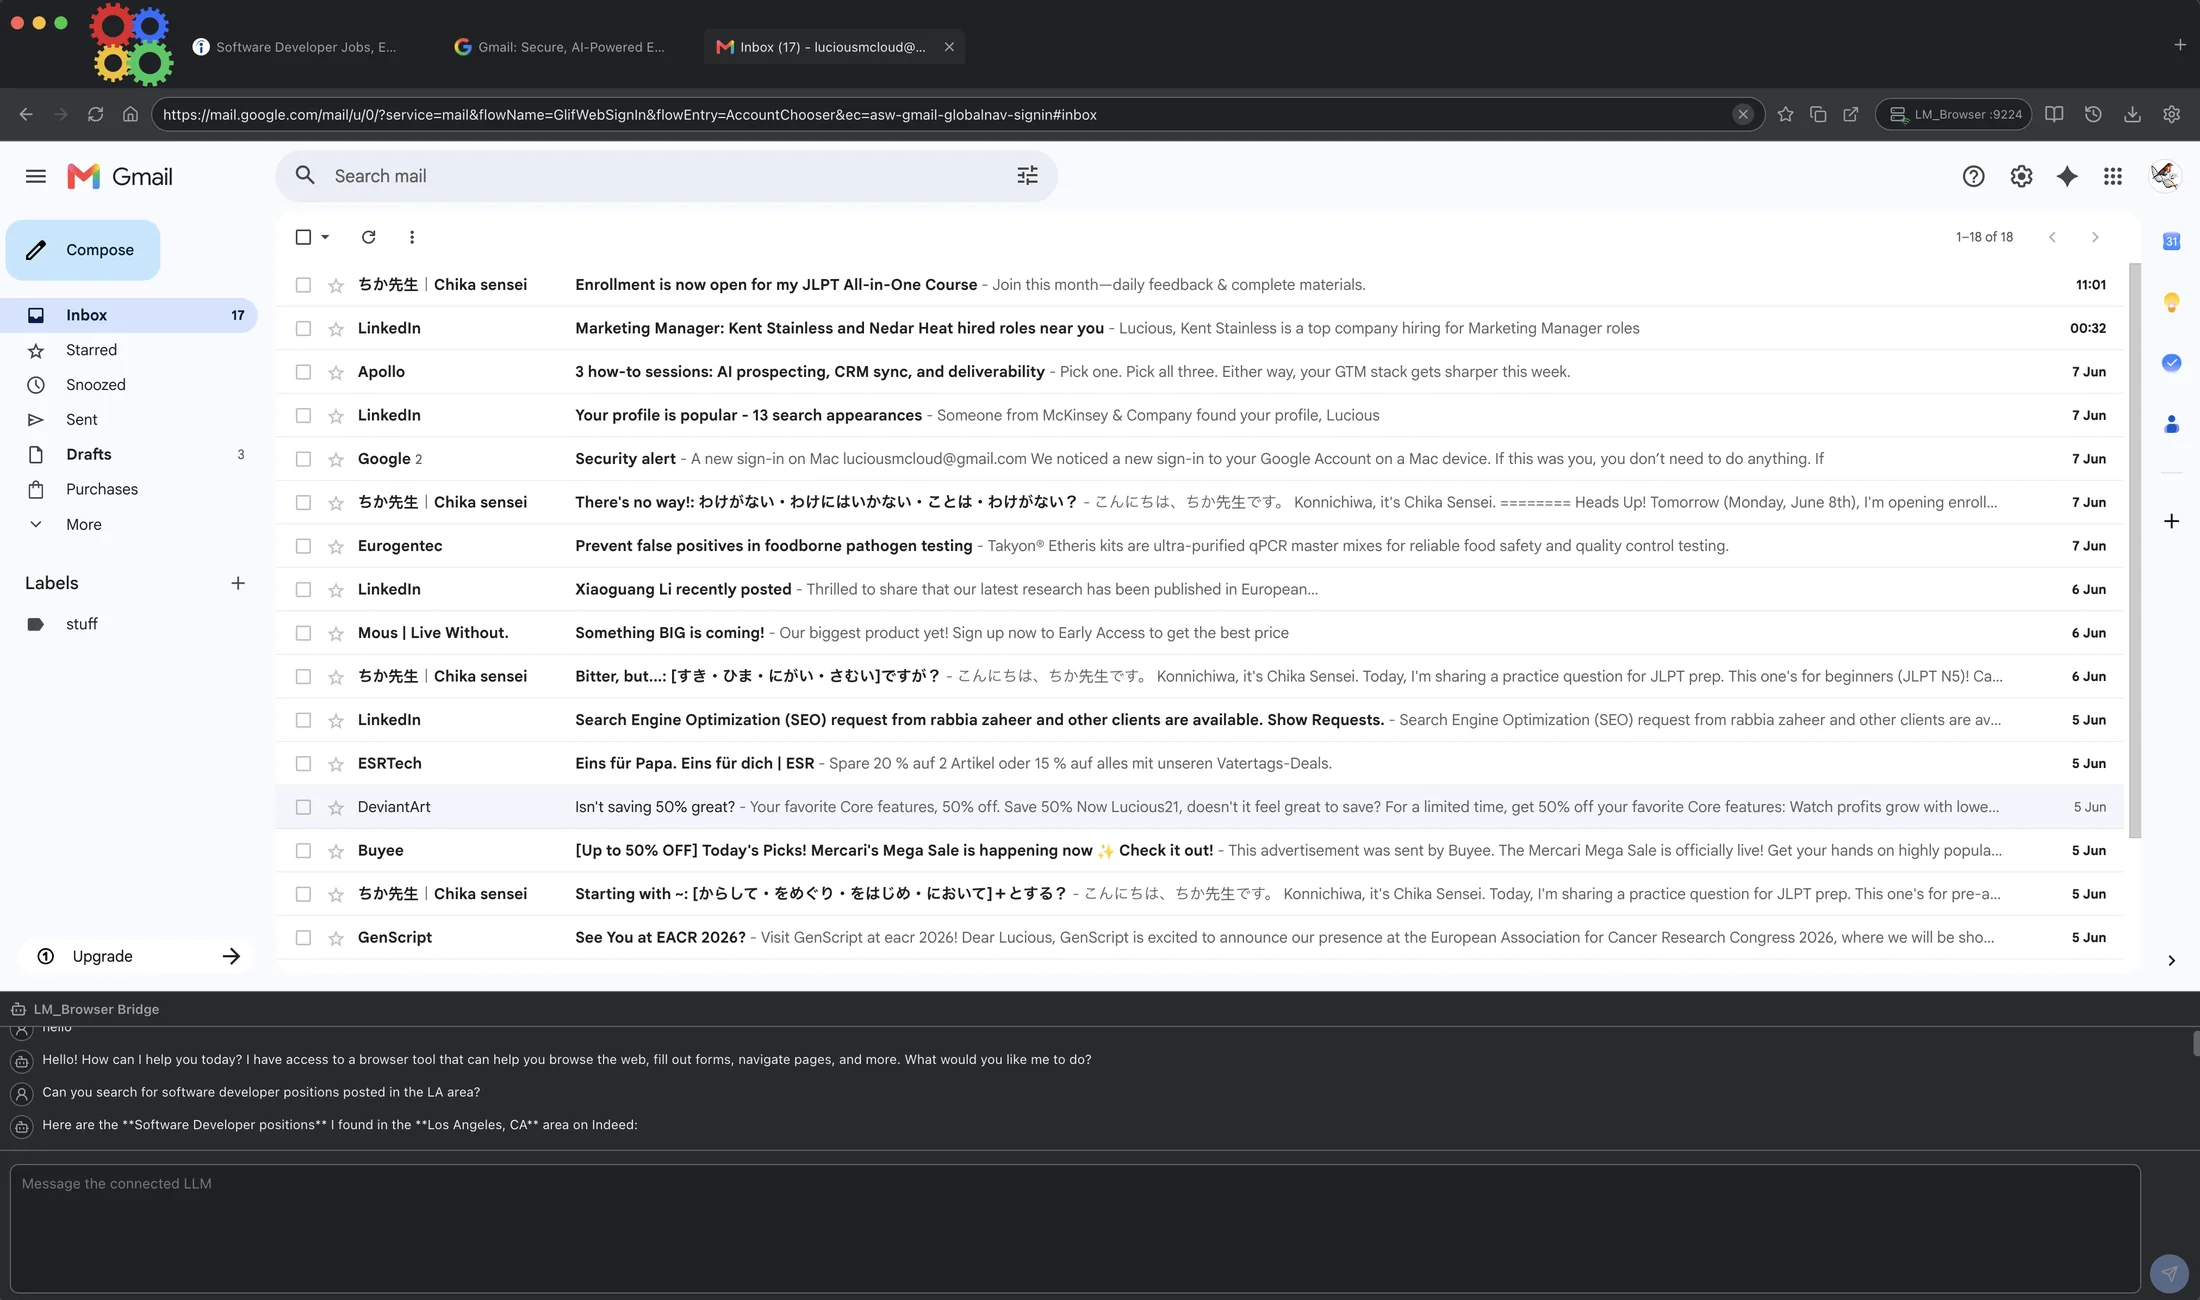
Task: Star the DeviantArt email
Action: [336, 807]
